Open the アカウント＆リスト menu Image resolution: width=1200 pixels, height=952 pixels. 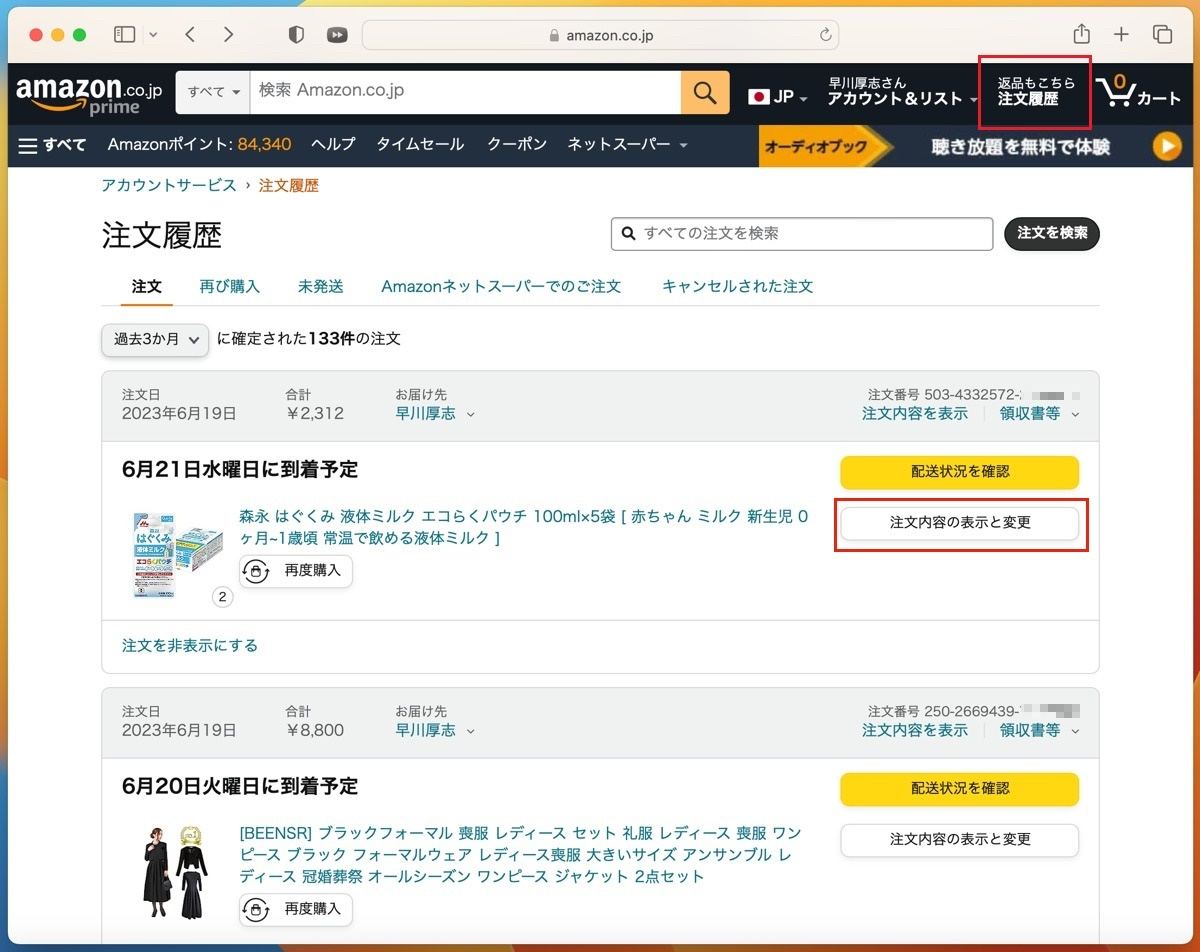pyautogui.click(x=902, y=91)
